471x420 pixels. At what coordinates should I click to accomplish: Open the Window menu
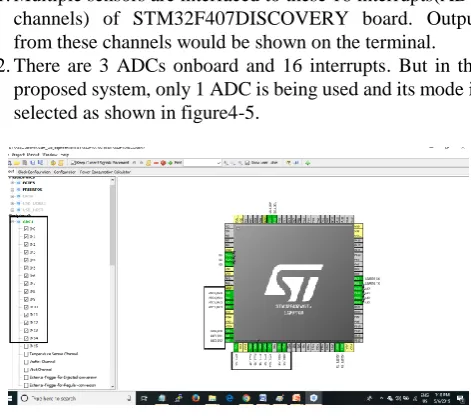click(x=50, y=155)
